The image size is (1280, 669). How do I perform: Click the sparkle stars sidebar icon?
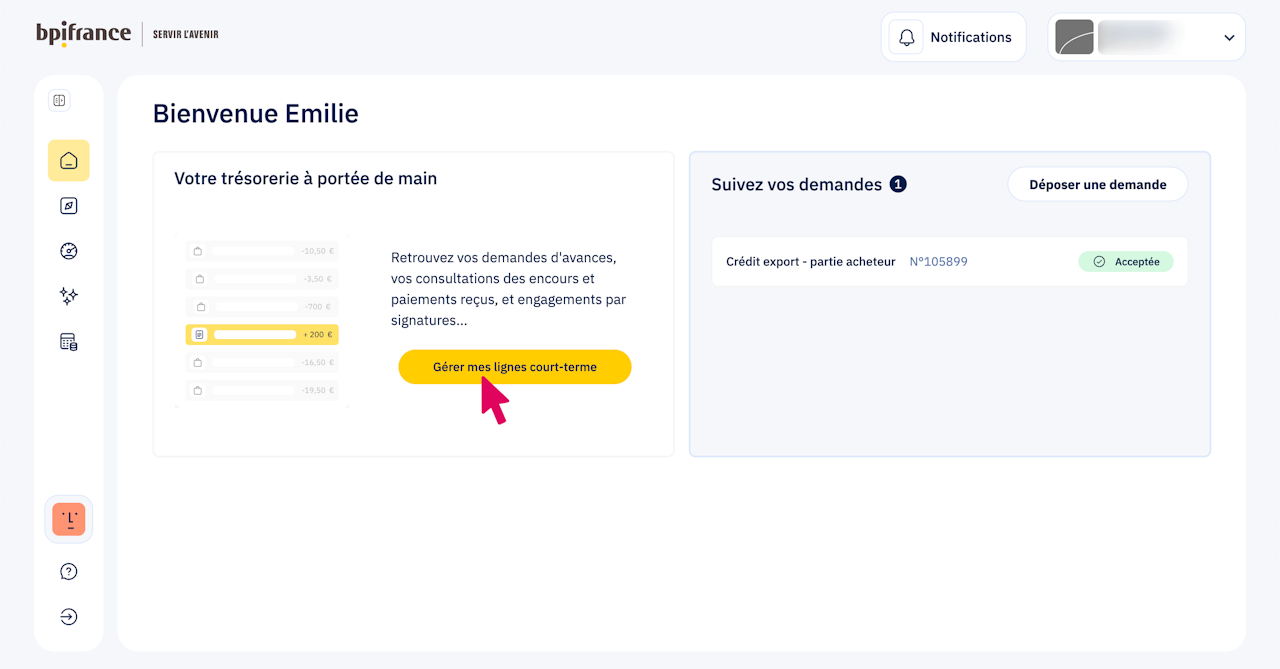(69, 296)
